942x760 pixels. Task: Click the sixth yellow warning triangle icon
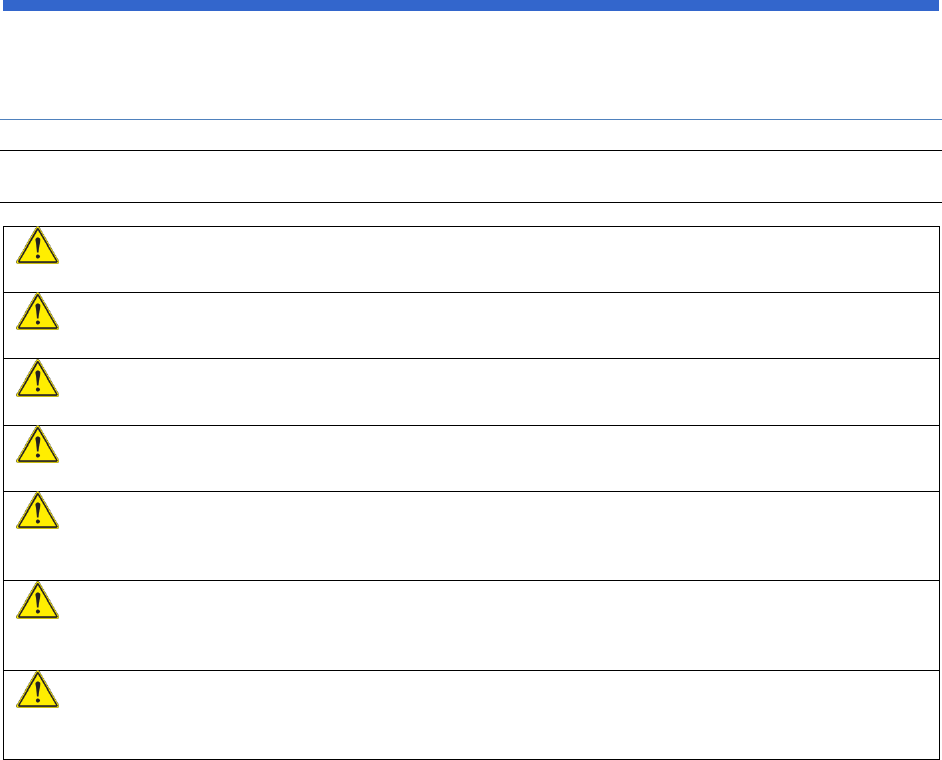coord(38,601)
